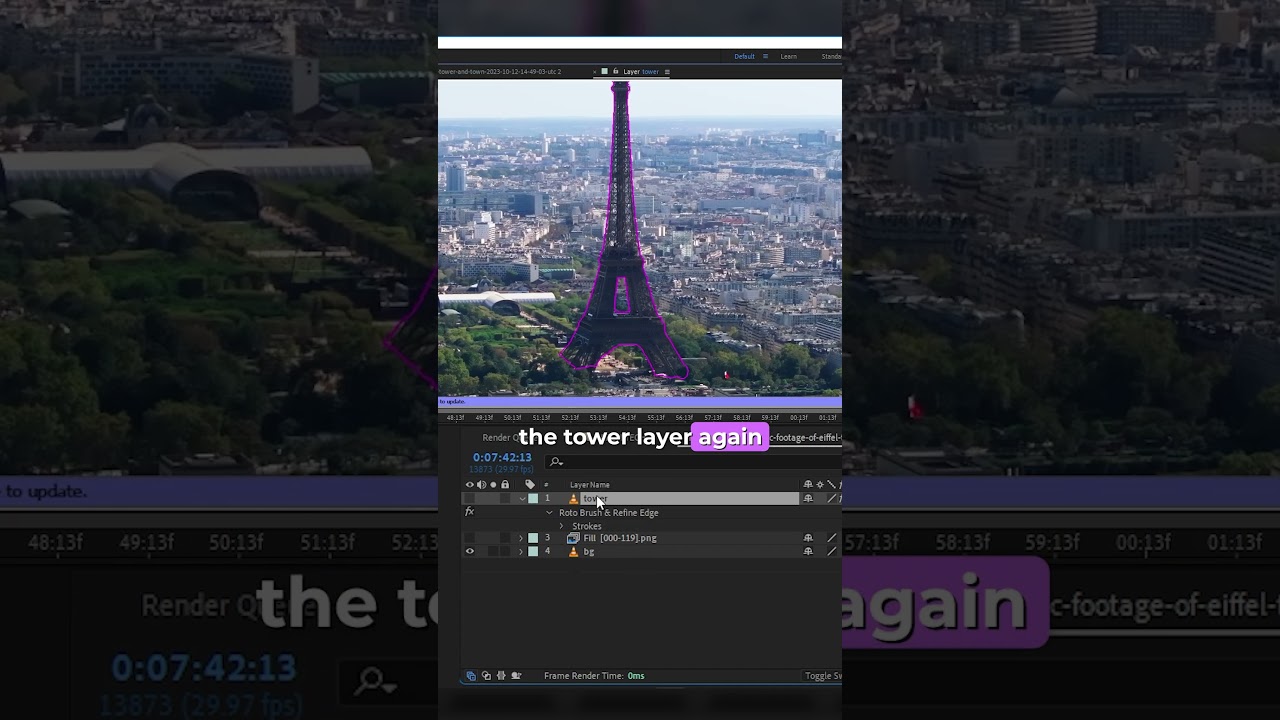Click the 13873 (29.97 fps) frame readout
The width and height of the screenshot is (1280, 720).
click(500, 469)
